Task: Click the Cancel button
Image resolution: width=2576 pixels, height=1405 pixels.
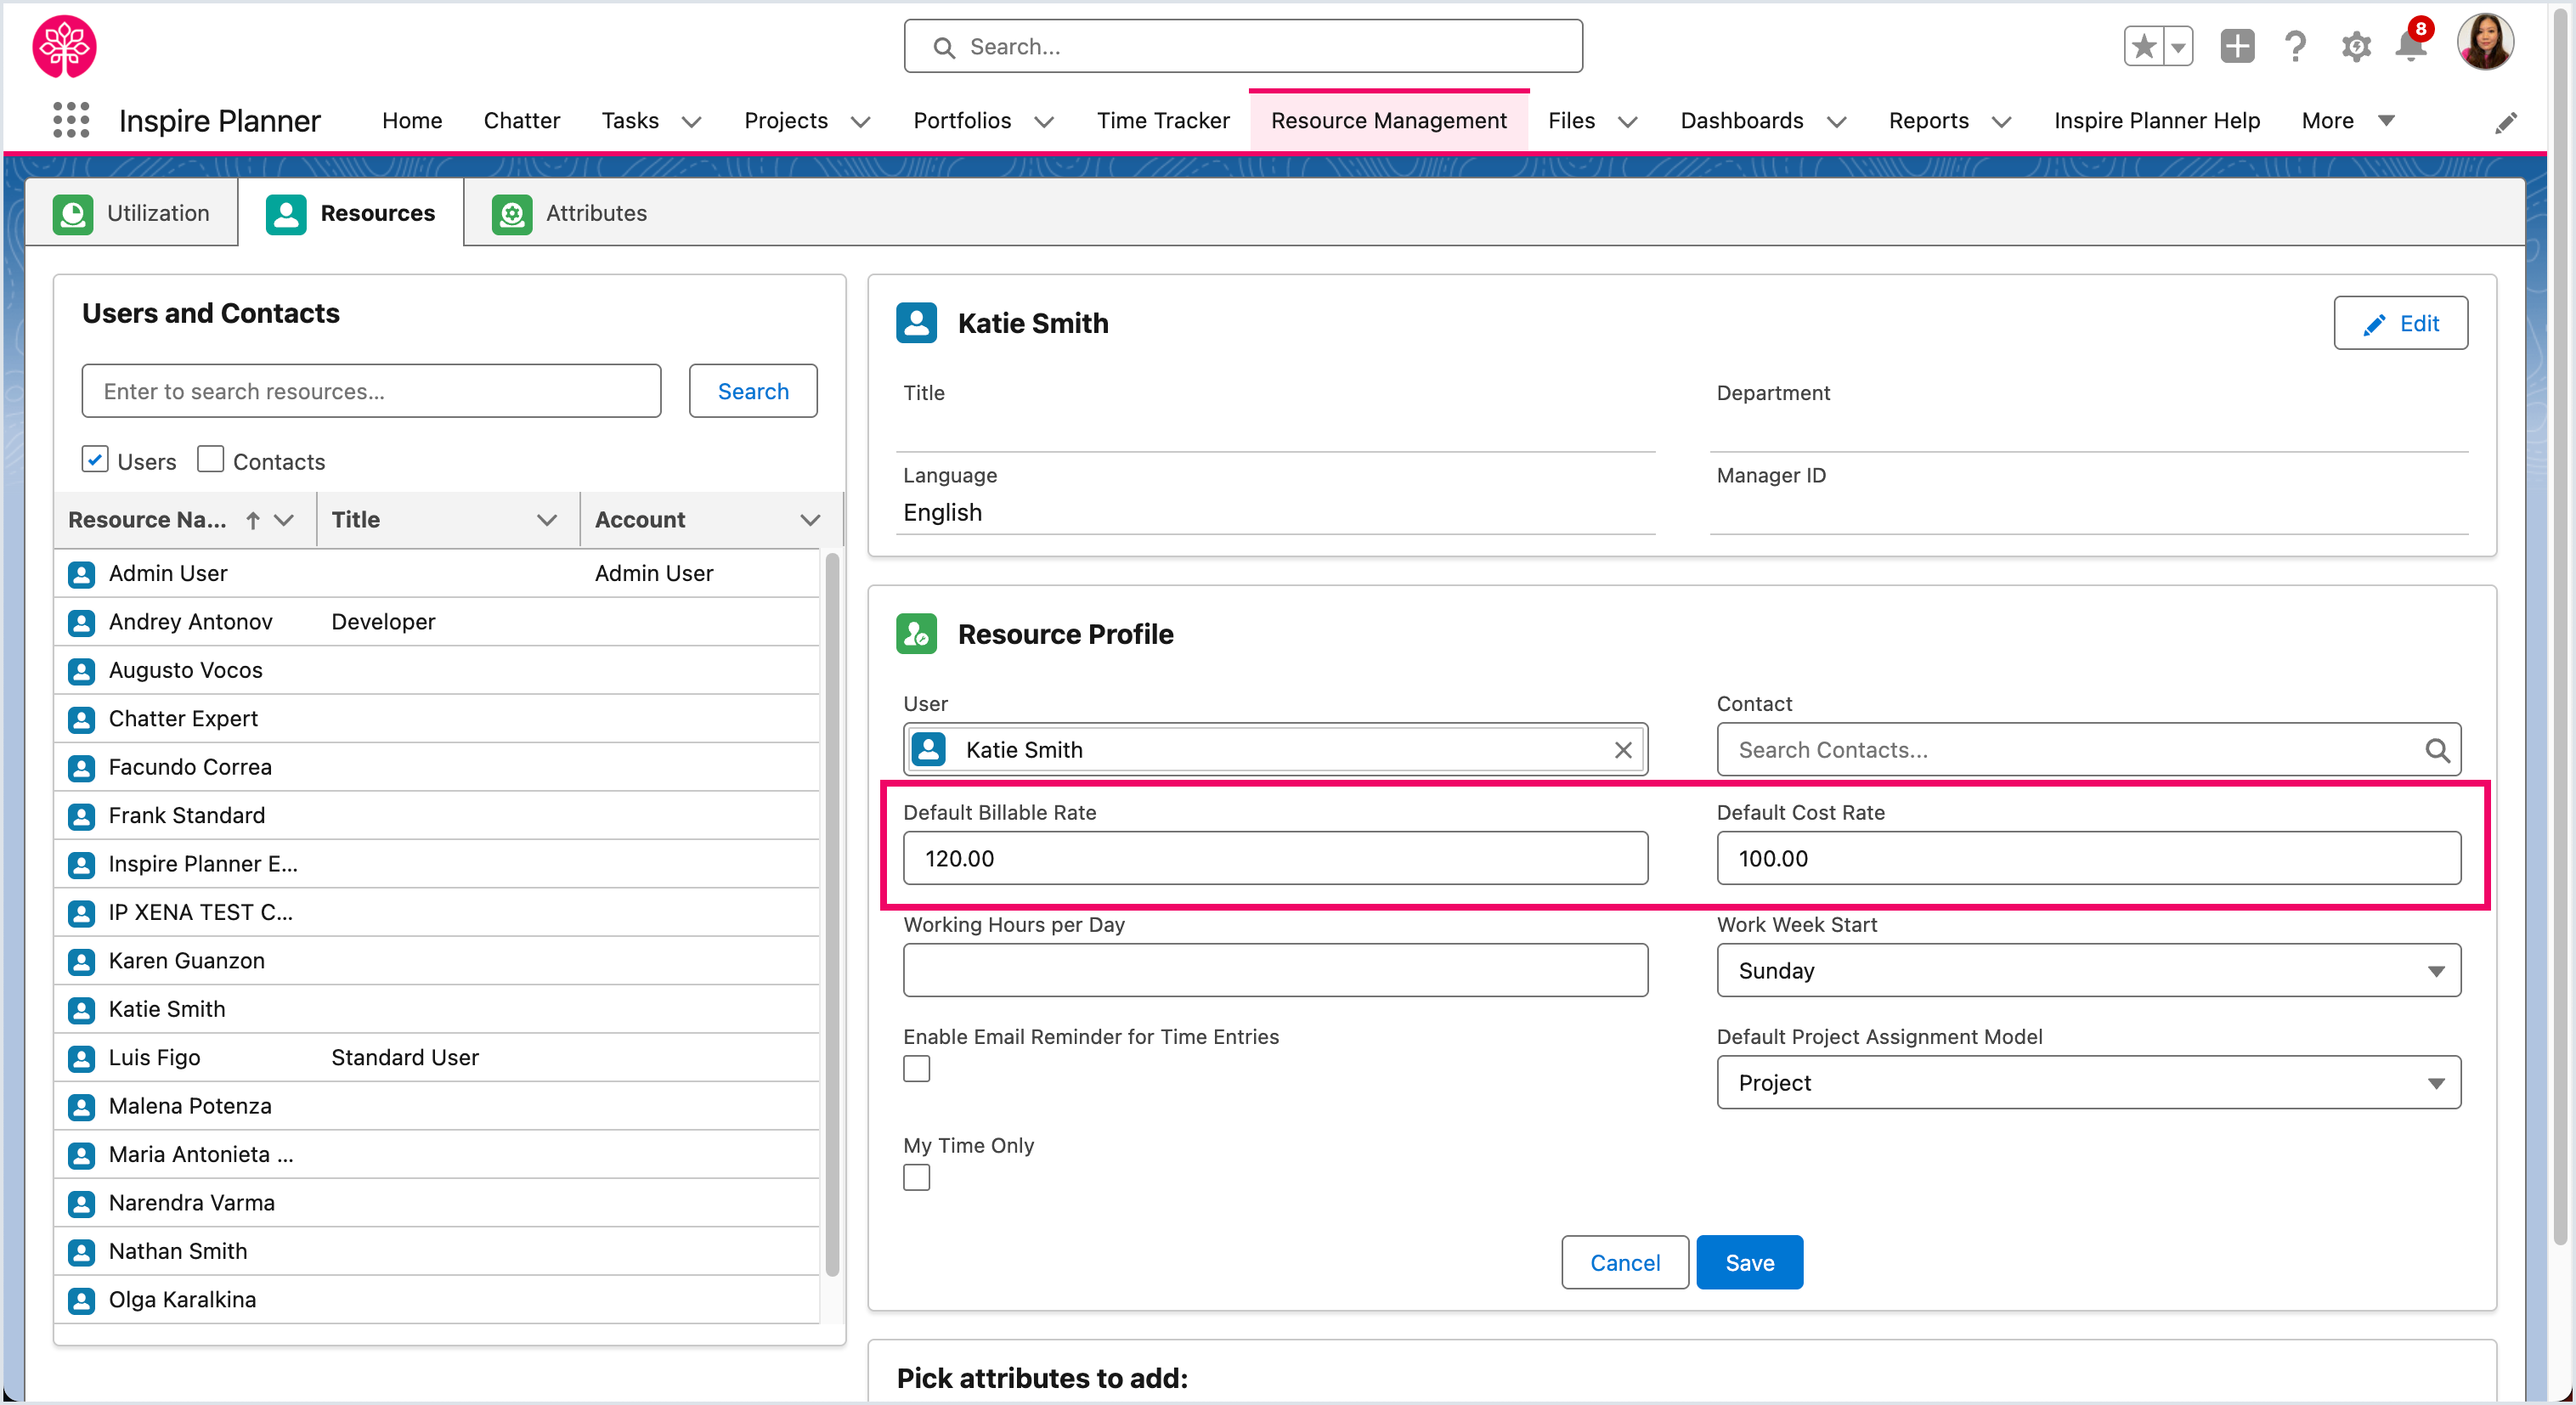Action: (1625, 1262)
